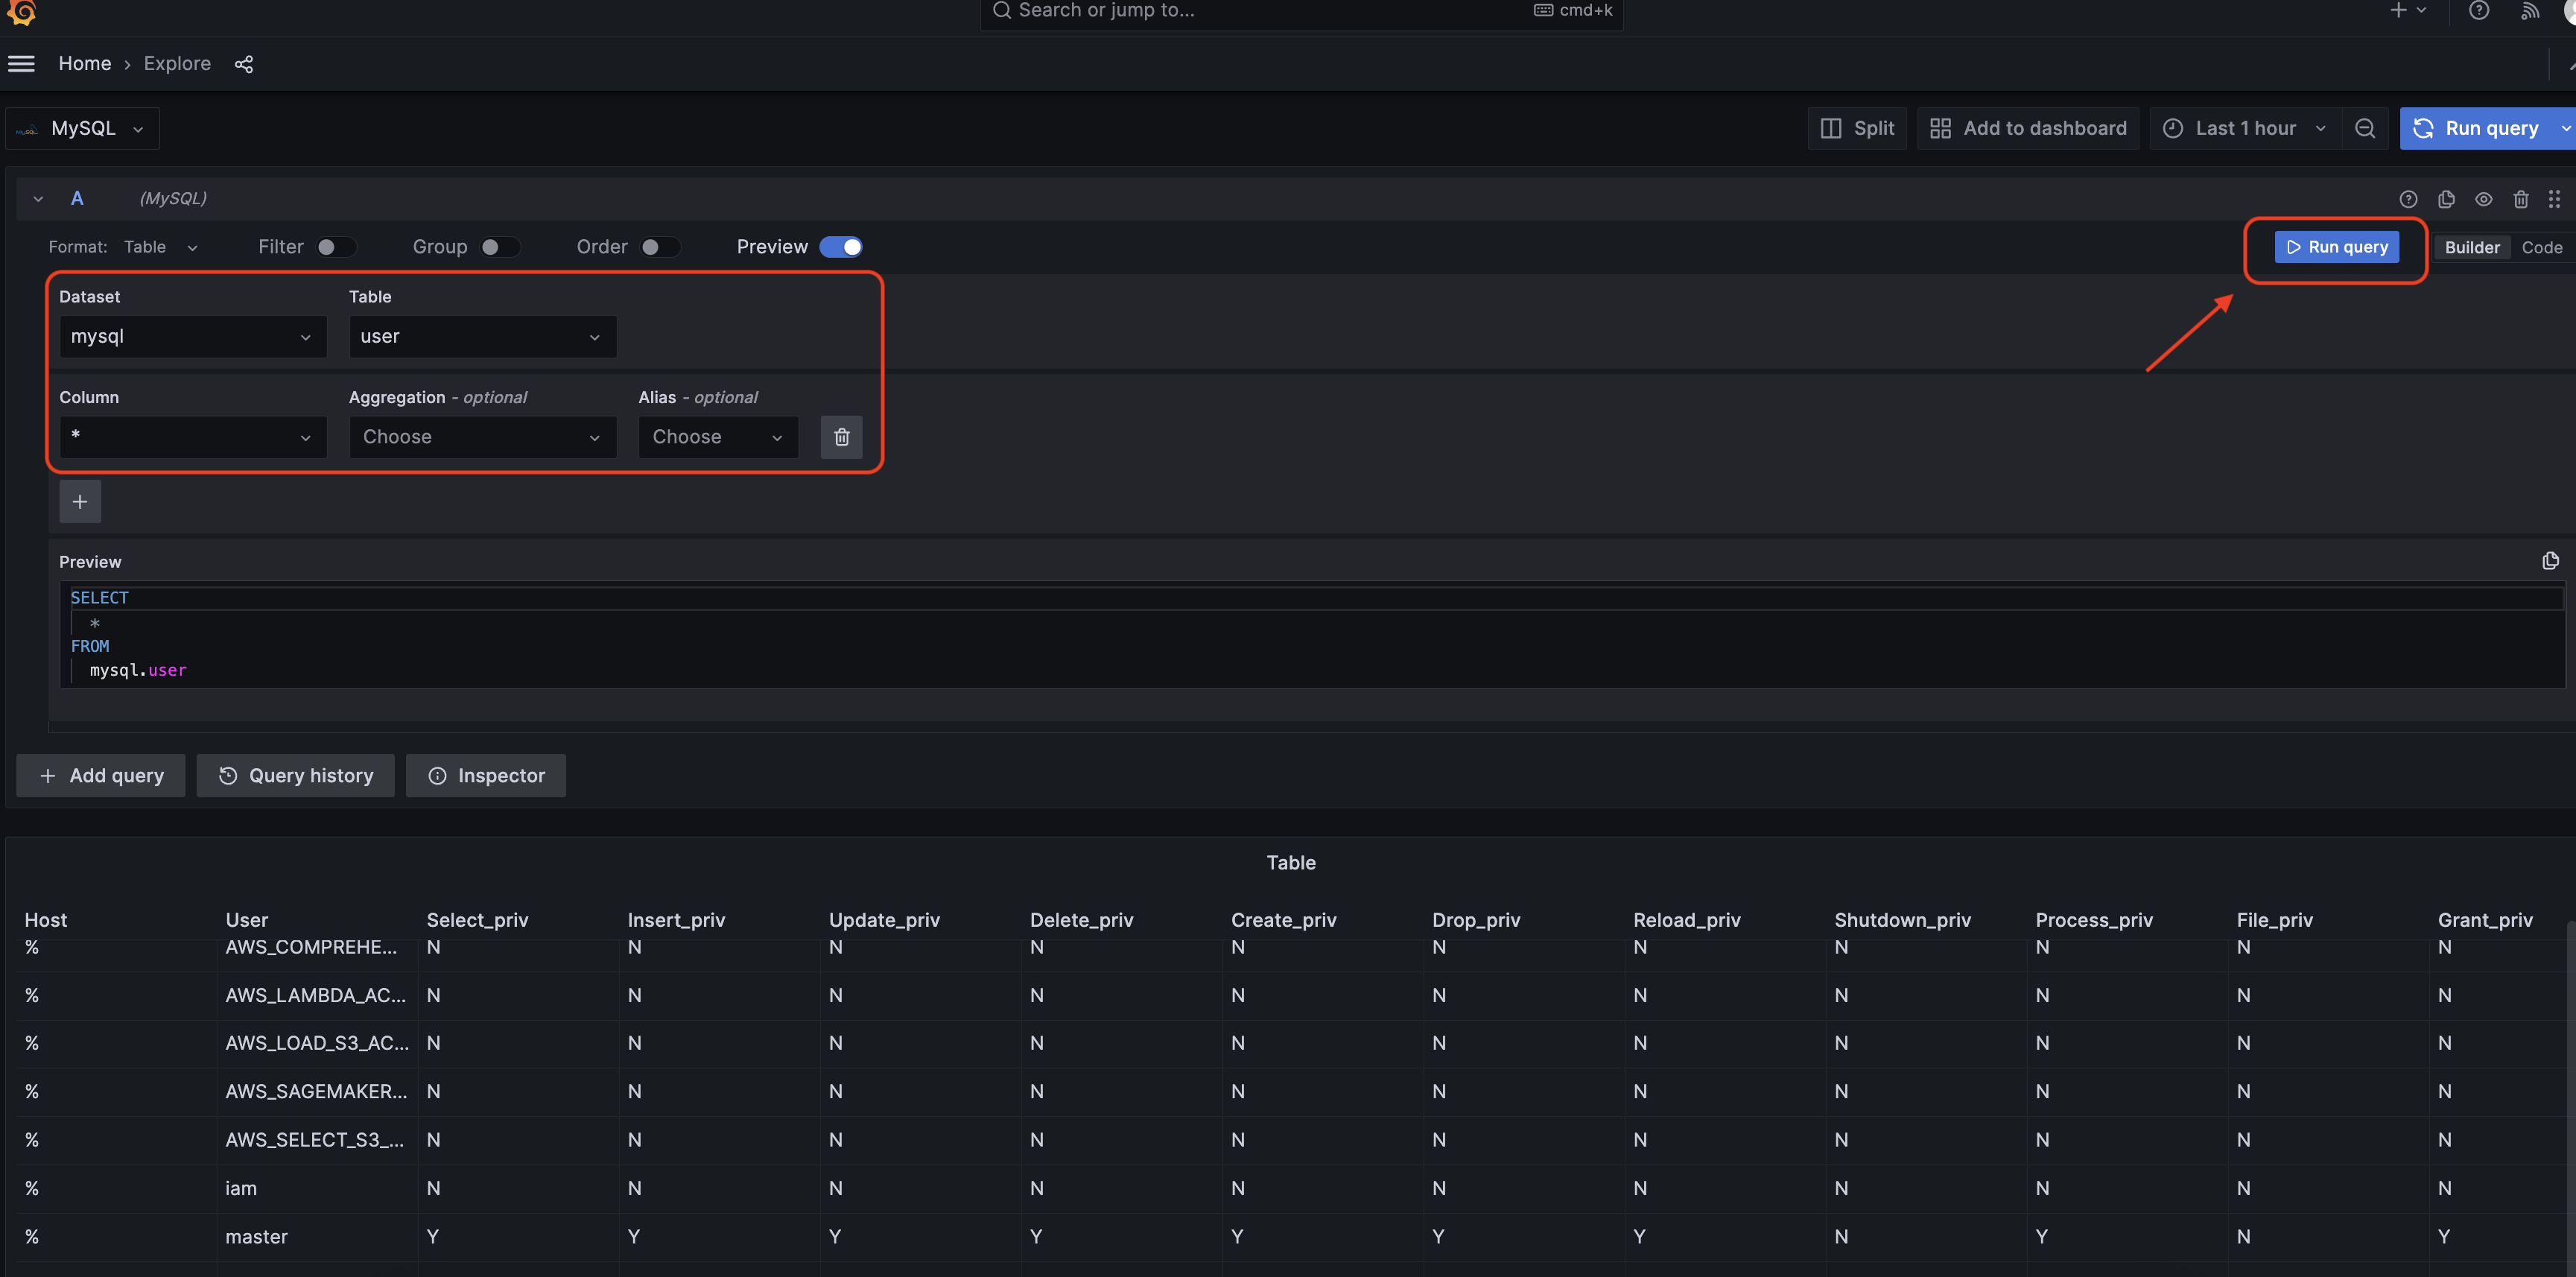Click the share Explore link icon
This screenshot has height=1277, width=2576.
244,64
